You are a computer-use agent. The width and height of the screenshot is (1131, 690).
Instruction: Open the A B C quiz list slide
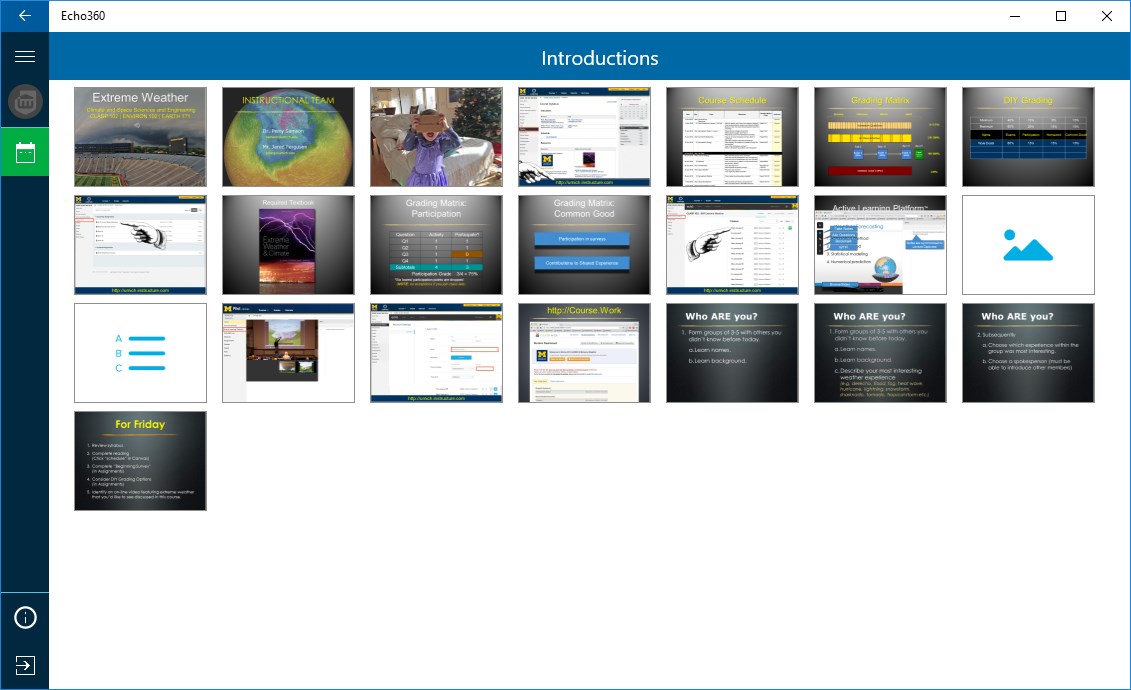(140, 353)
